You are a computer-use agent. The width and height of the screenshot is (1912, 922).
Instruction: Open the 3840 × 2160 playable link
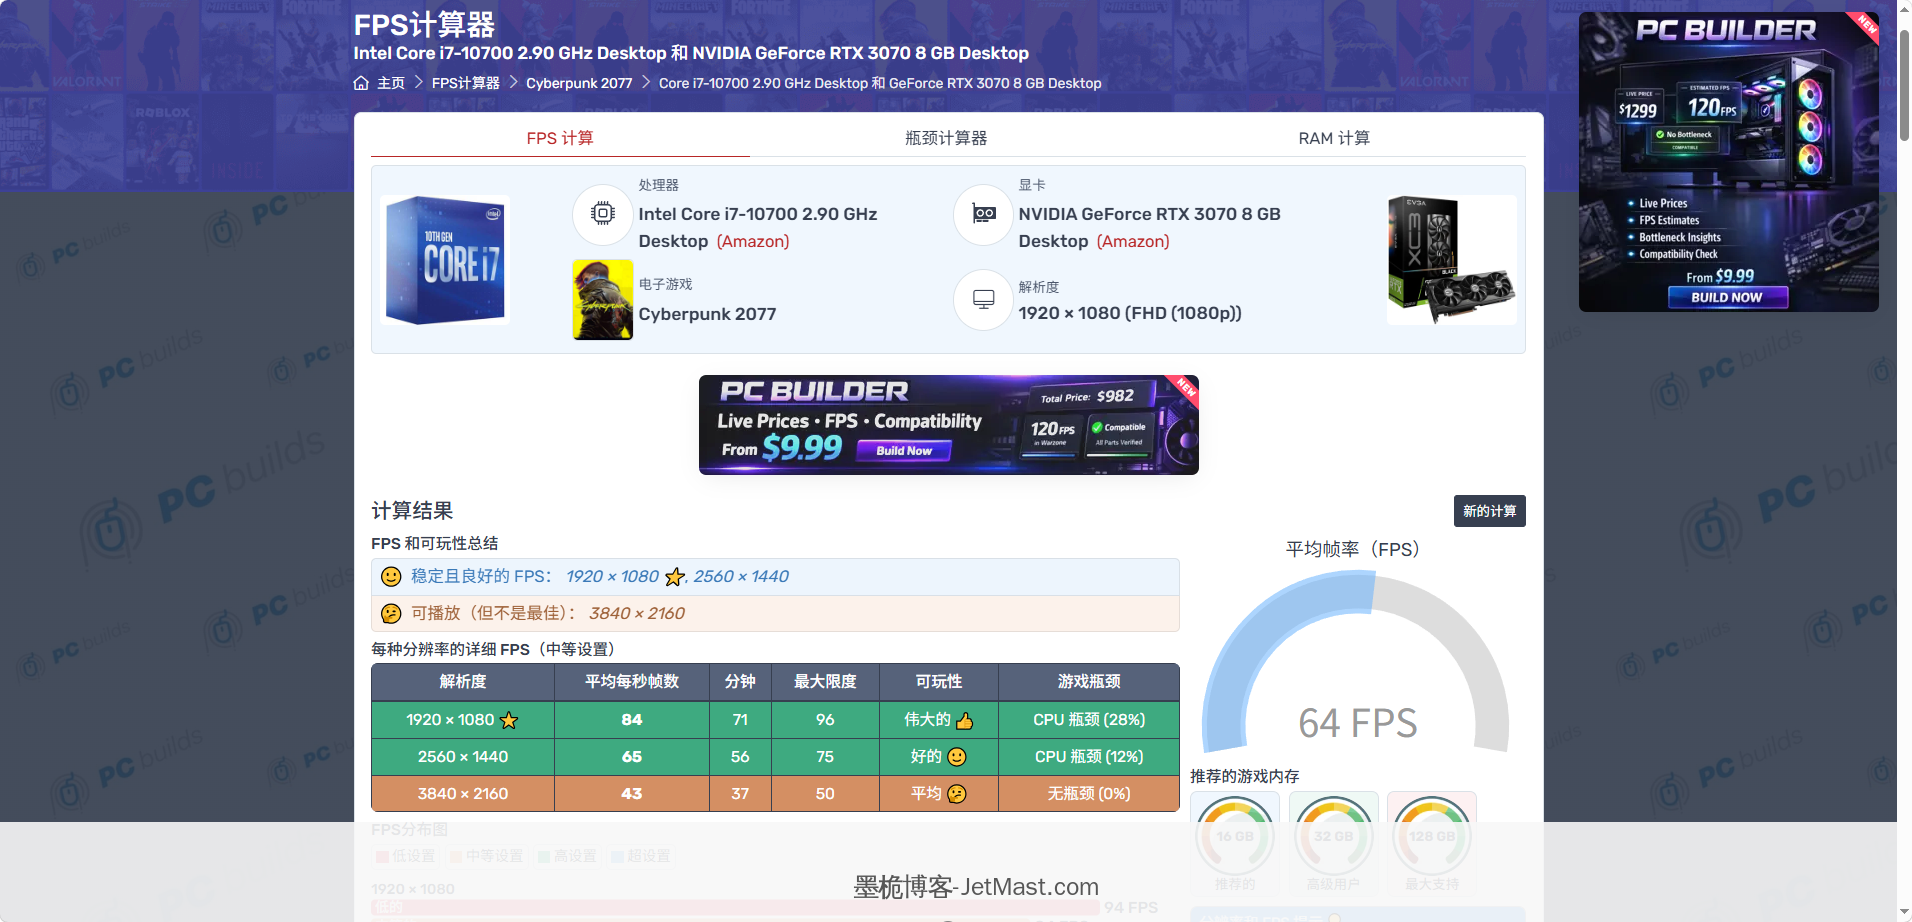click(x=637, y=614)
